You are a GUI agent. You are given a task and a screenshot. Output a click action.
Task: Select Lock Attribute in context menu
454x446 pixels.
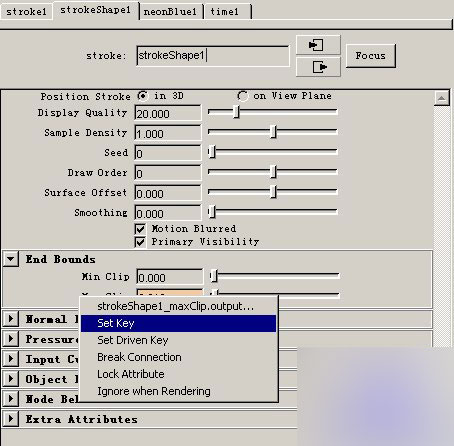(178, 374)
